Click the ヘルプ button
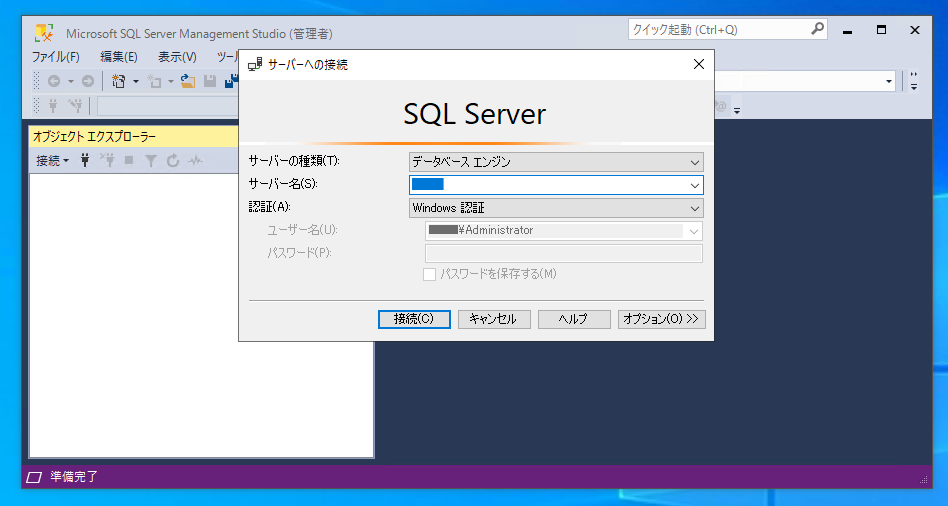This screenshot has width=948, height=506. 574,319
